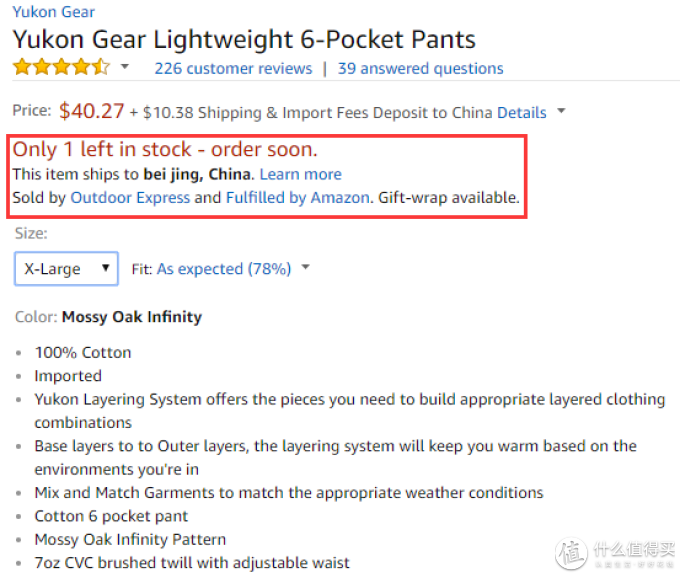Viewport: 680px width, 578px height.
Task: View 39 answered questions
Action: (x=420, y=69)
